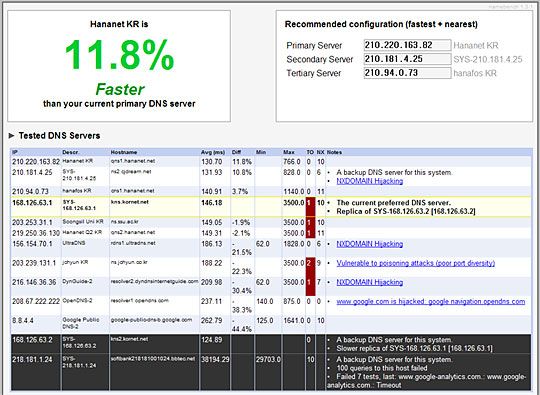Click the Min column header
The height and width of the screenshot is (395, 540).
[x=261, y=152]
